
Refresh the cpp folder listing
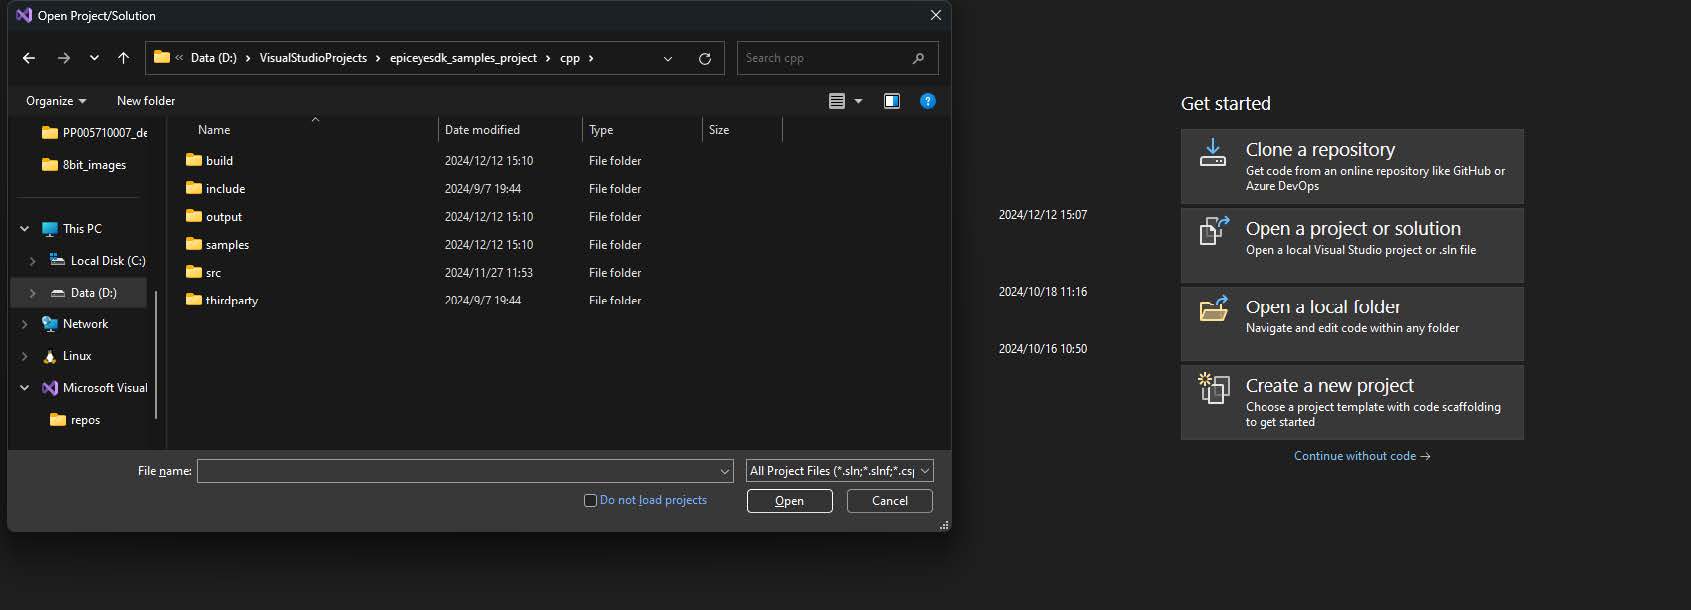pyautogui.click(x=704, y=58)
